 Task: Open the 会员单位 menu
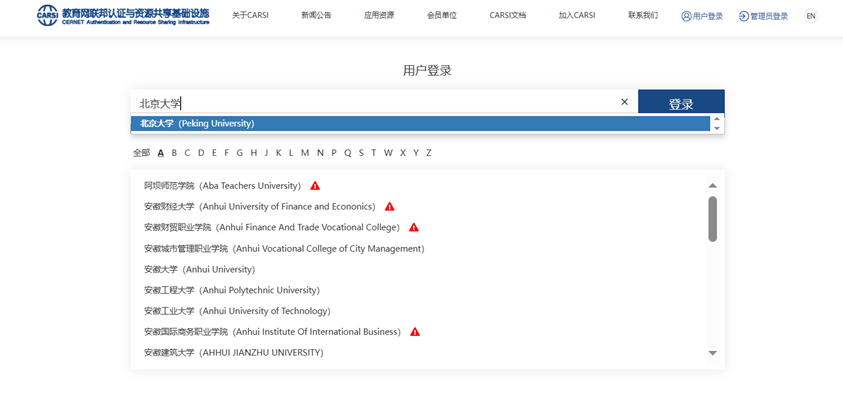(x=442, y=16)
